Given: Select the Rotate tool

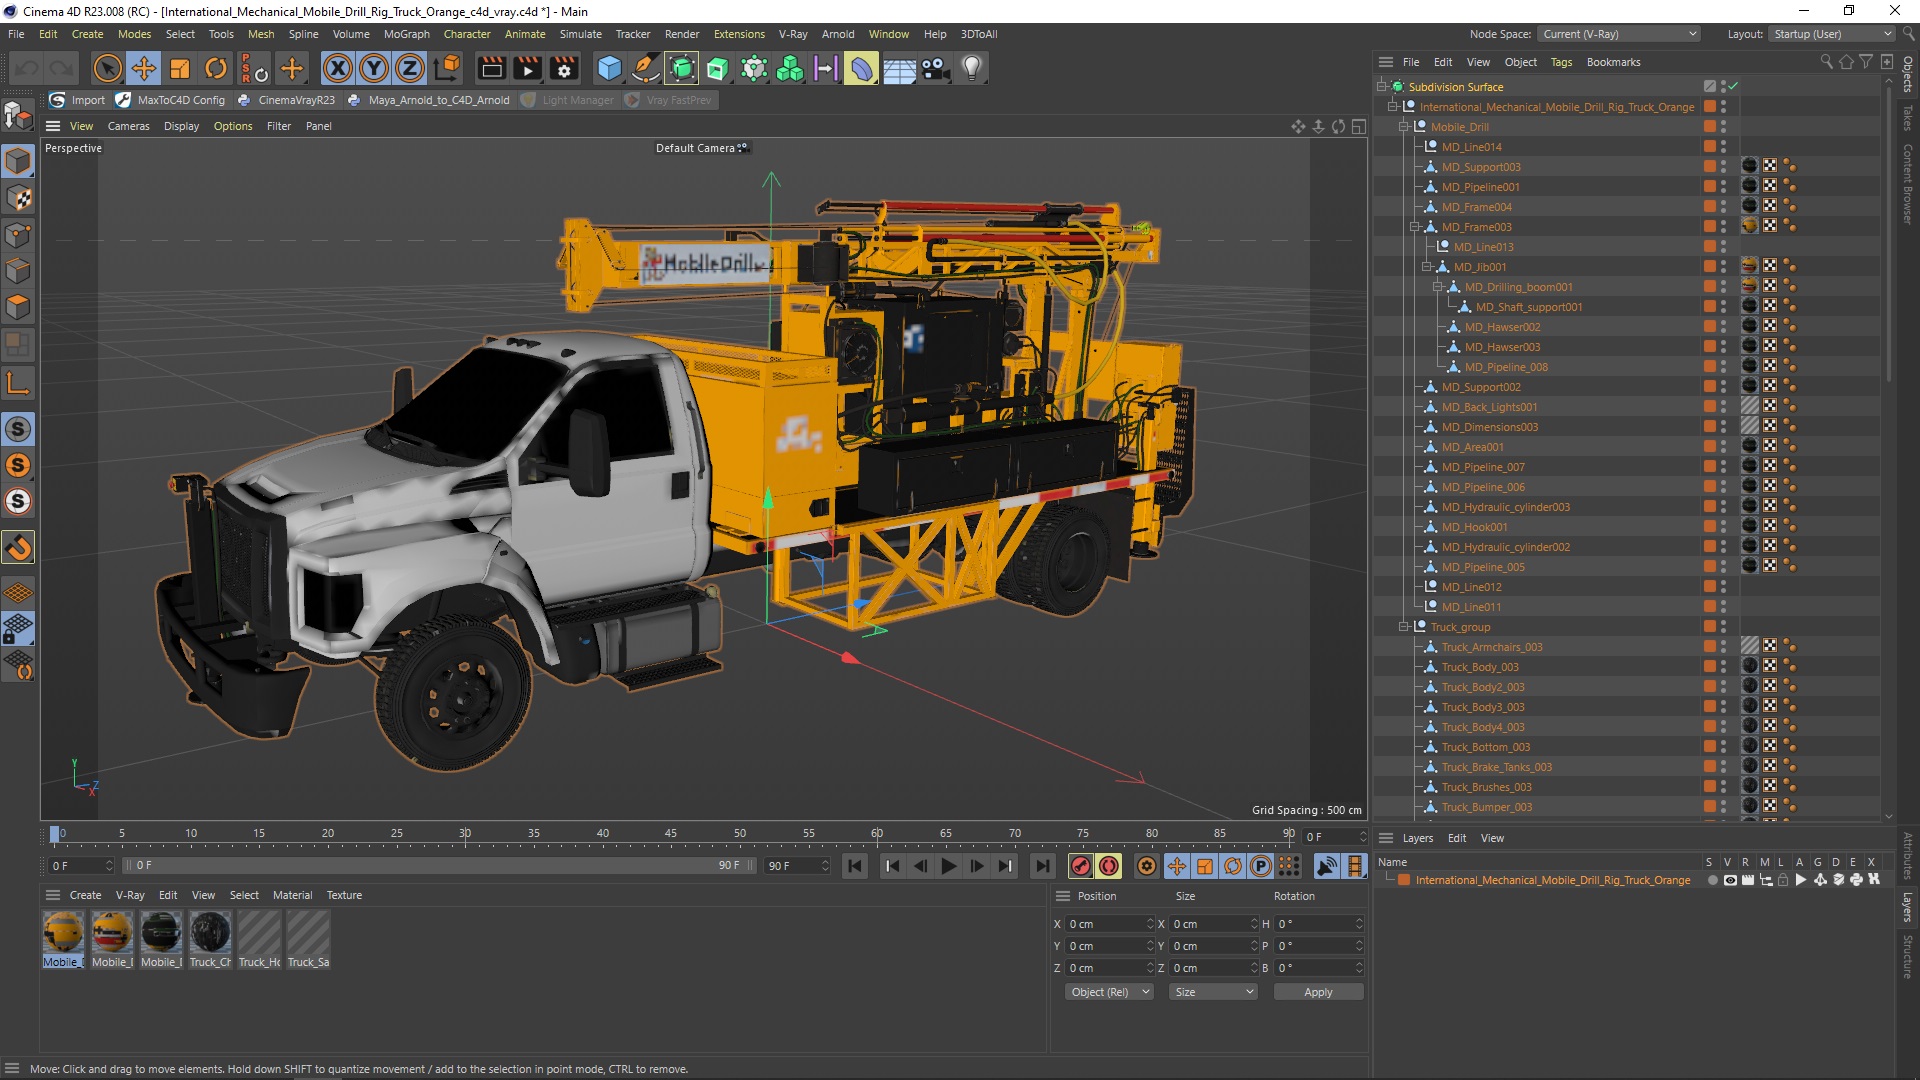Looking at the screenshot, I should 216,68.
